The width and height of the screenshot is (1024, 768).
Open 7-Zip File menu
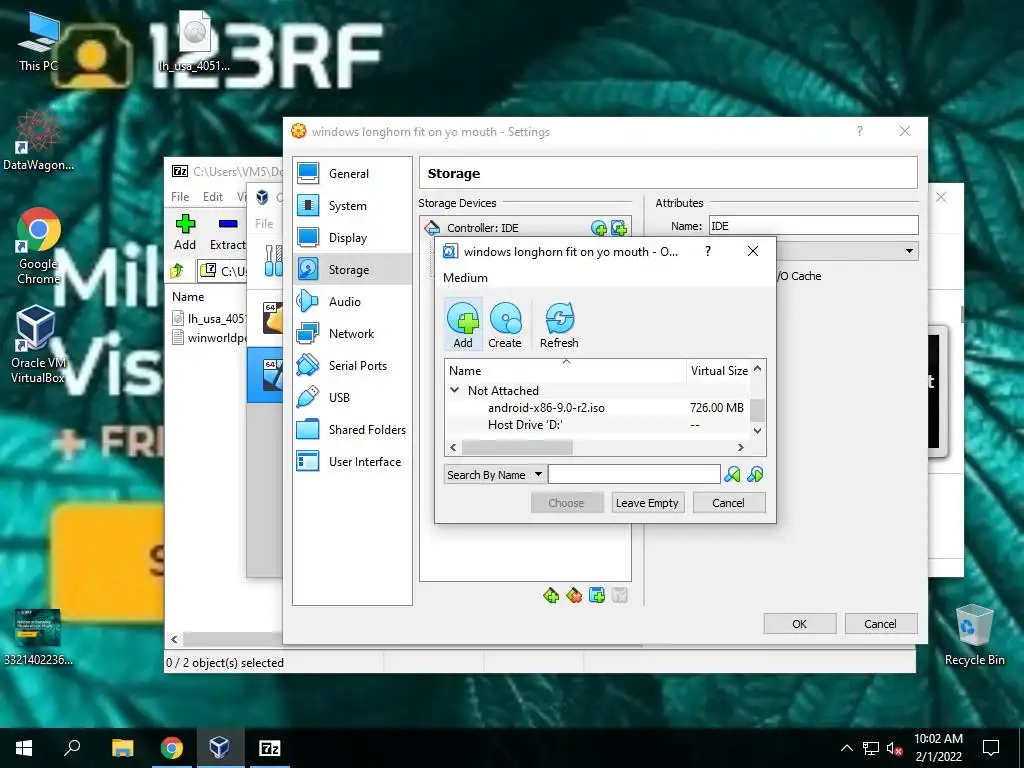180,197
